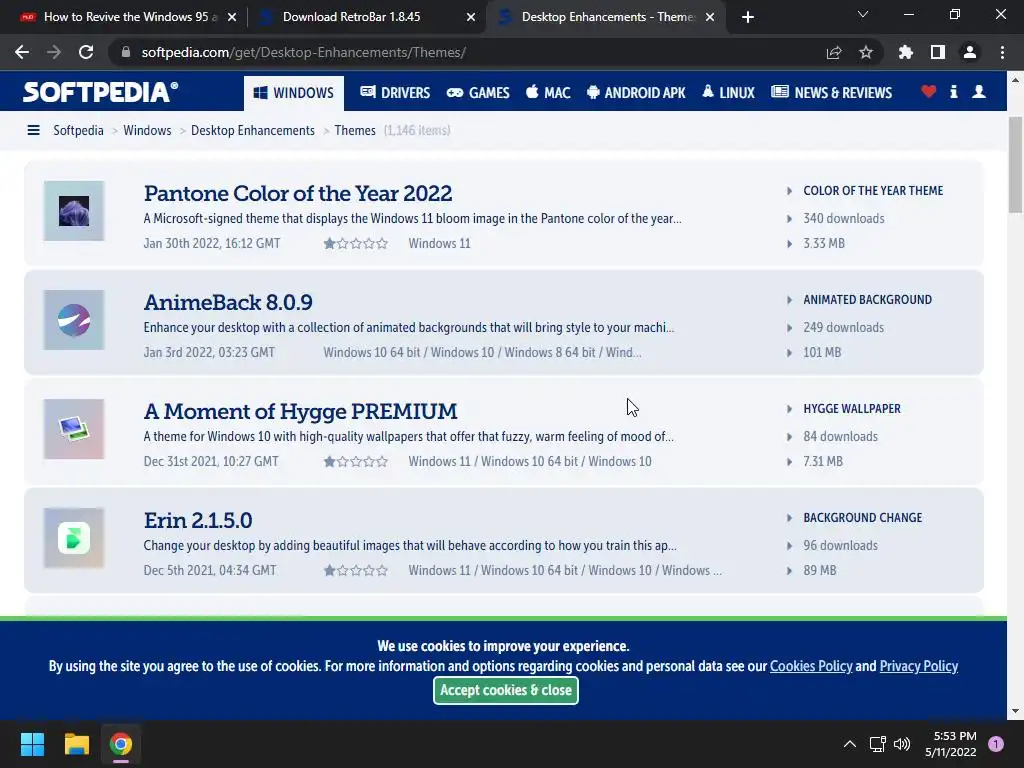Click the Desktop Enhancements breadcrumb link
This screenshot has width=1024, height=768.
point(253,131)
